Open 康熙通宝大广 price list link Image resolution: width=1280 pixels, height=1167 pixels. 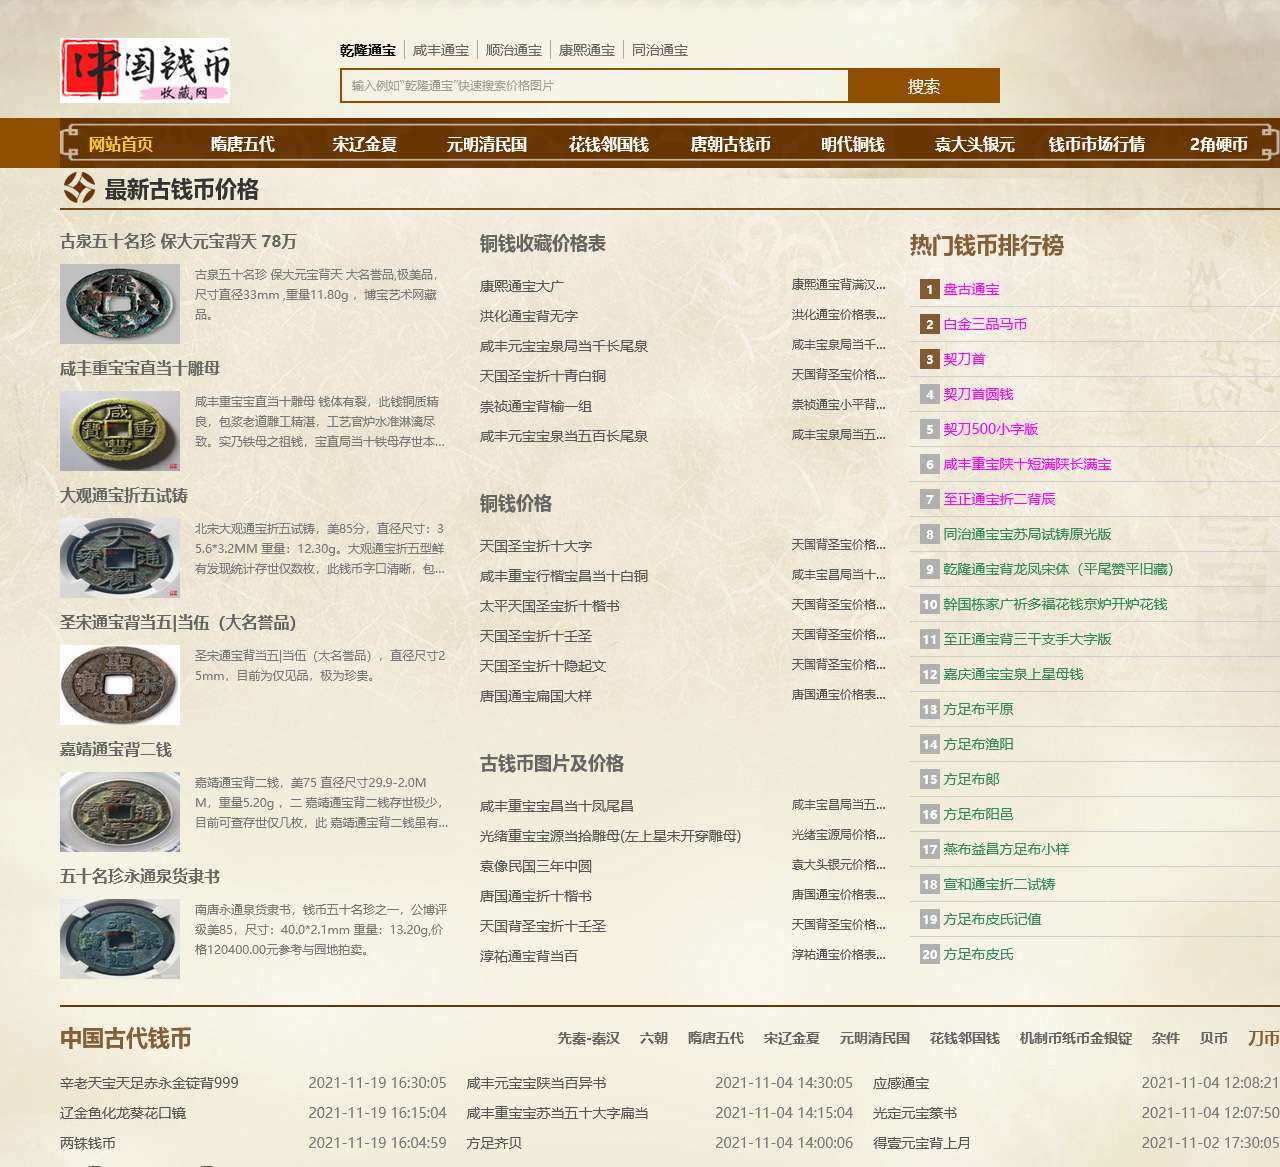click(x=521, y=286)
